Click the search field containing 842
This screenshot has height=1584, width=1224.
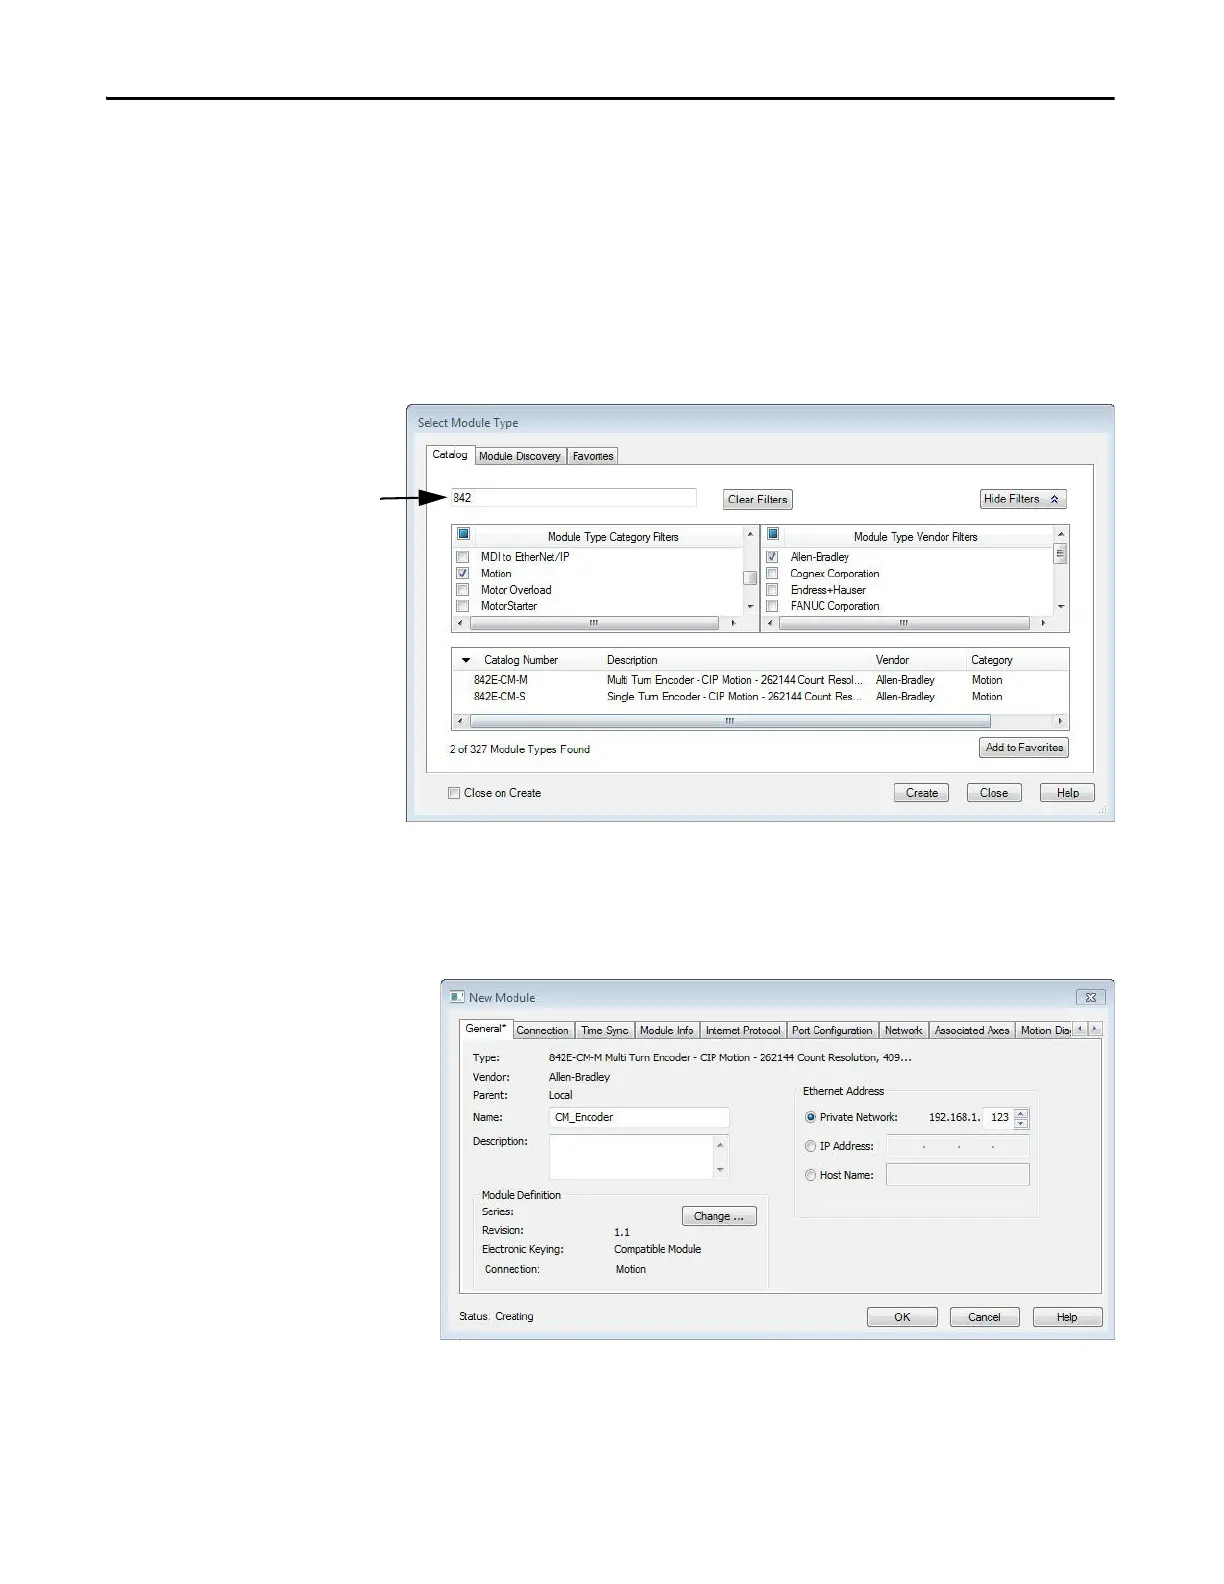(573, 498)
